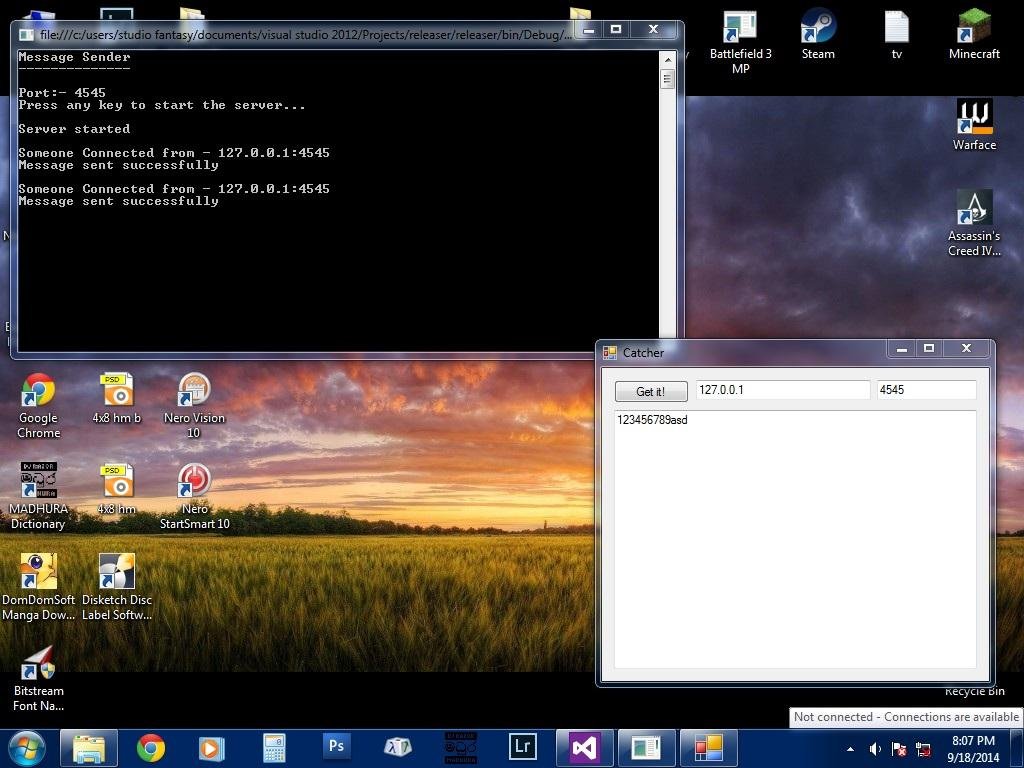Open the Google Chrome desktop shortcut
The height and width of the screenshot is (768, 1024).
(39, 406)
